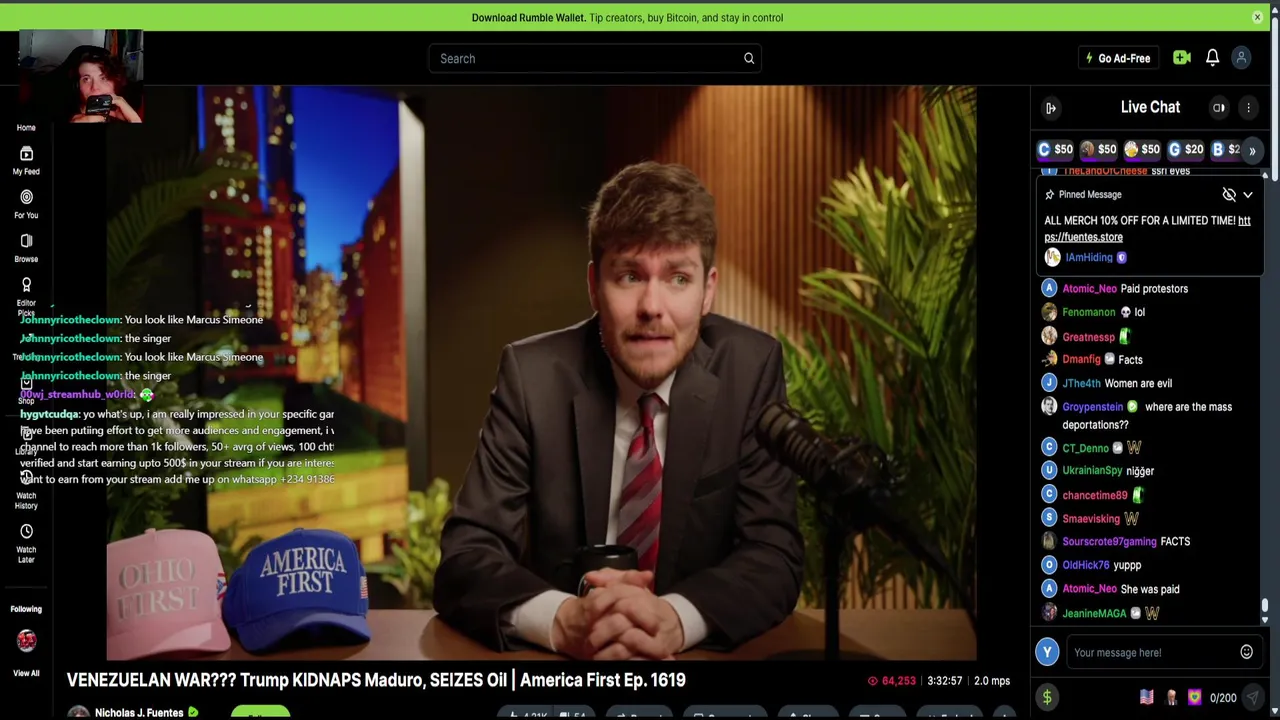The image size is (1280, 720).
Task: Toggle the chat pop-out layout icon
Action: pos(1219,108)
